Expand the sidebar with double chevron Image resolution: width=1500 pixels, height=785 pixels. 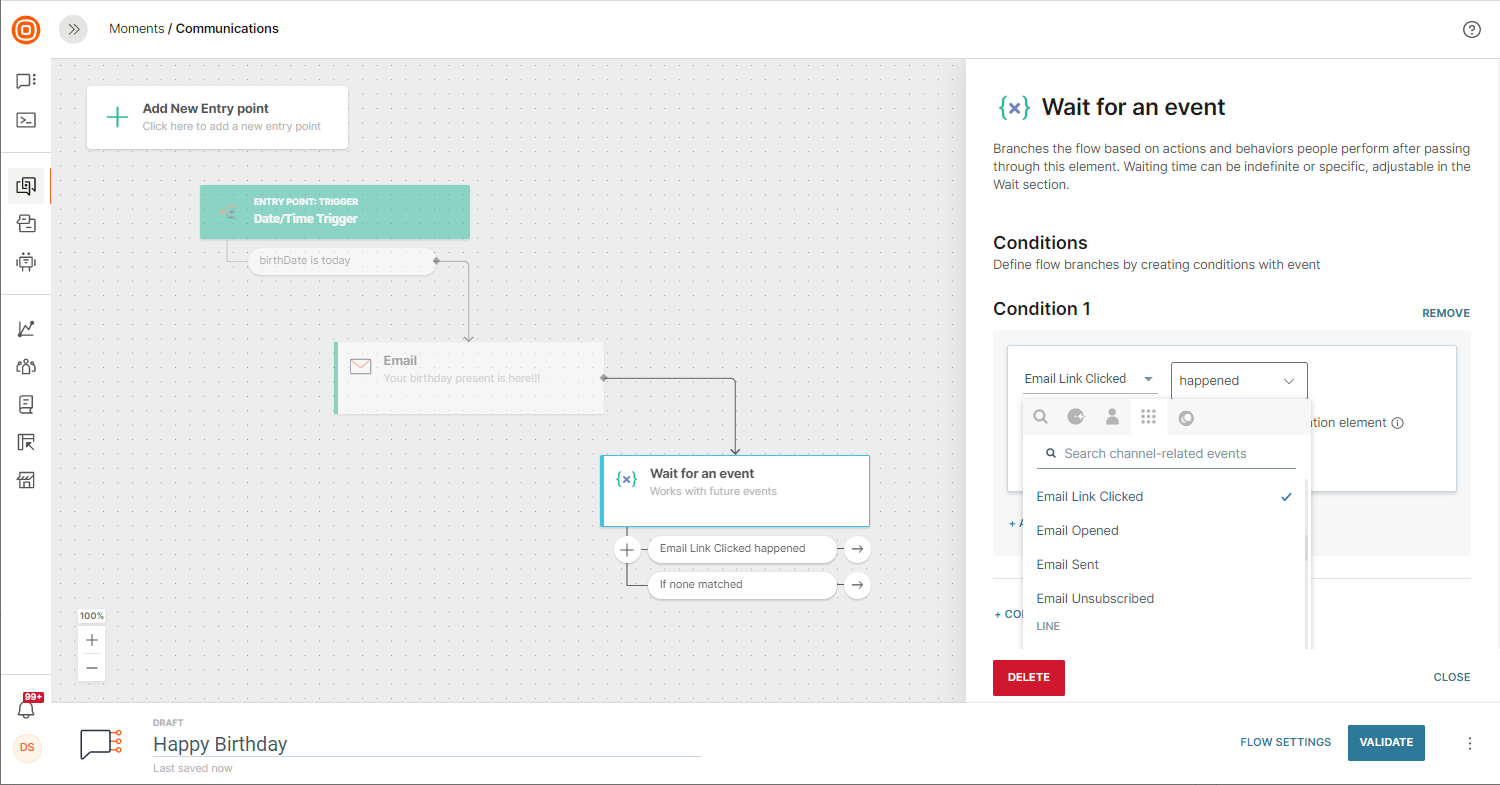(73, 29)
